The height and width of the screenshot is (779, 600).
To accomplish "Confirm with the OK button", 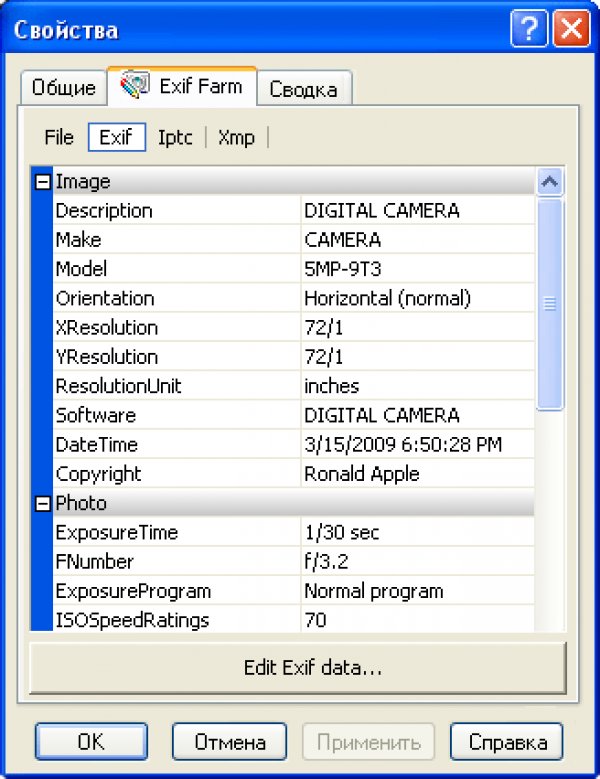I will pos(91,742).
